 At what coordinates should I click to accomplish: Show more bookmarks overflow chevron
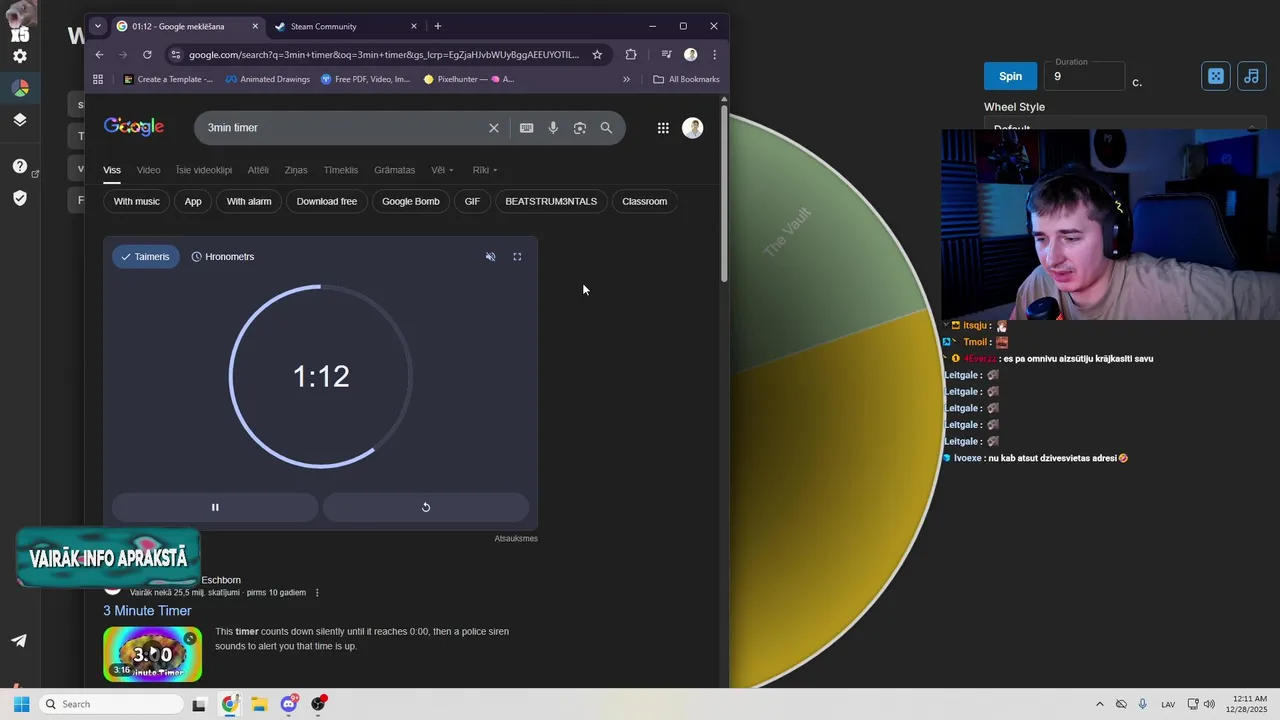(x=627, y=79)
